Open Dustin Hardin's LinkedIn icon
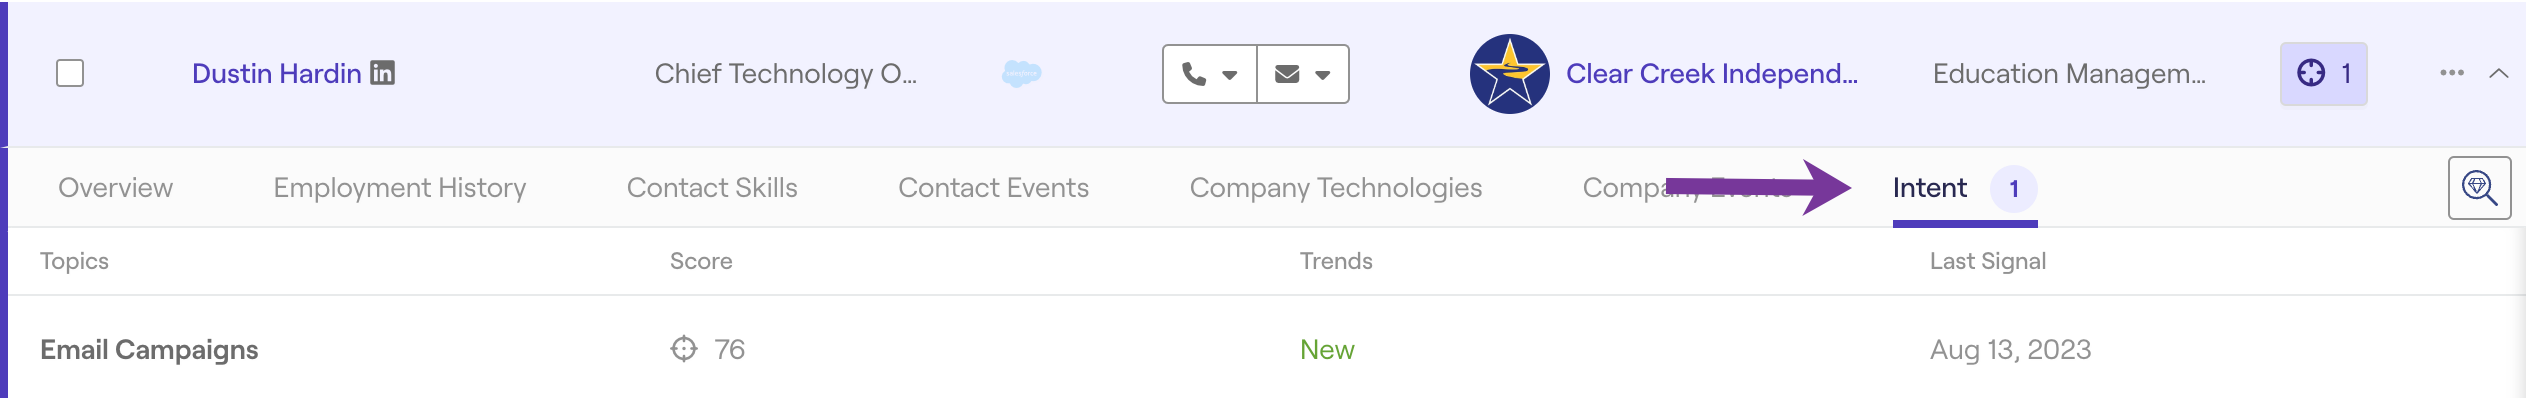The image size is (2526, 398). [382, 73]
